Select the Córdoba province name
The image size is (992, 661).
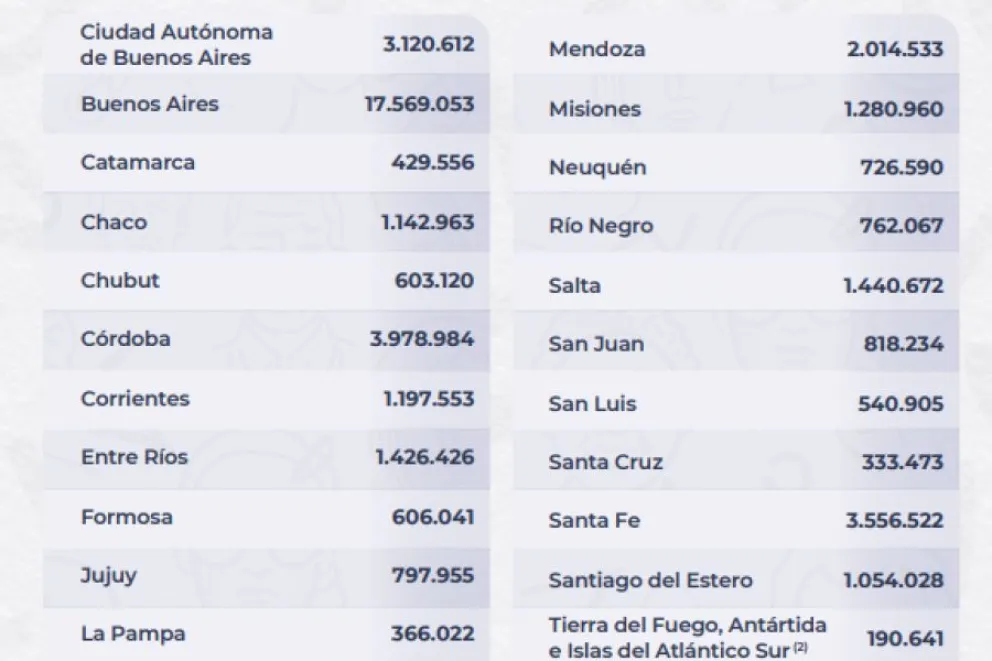(x=126, y=338)
